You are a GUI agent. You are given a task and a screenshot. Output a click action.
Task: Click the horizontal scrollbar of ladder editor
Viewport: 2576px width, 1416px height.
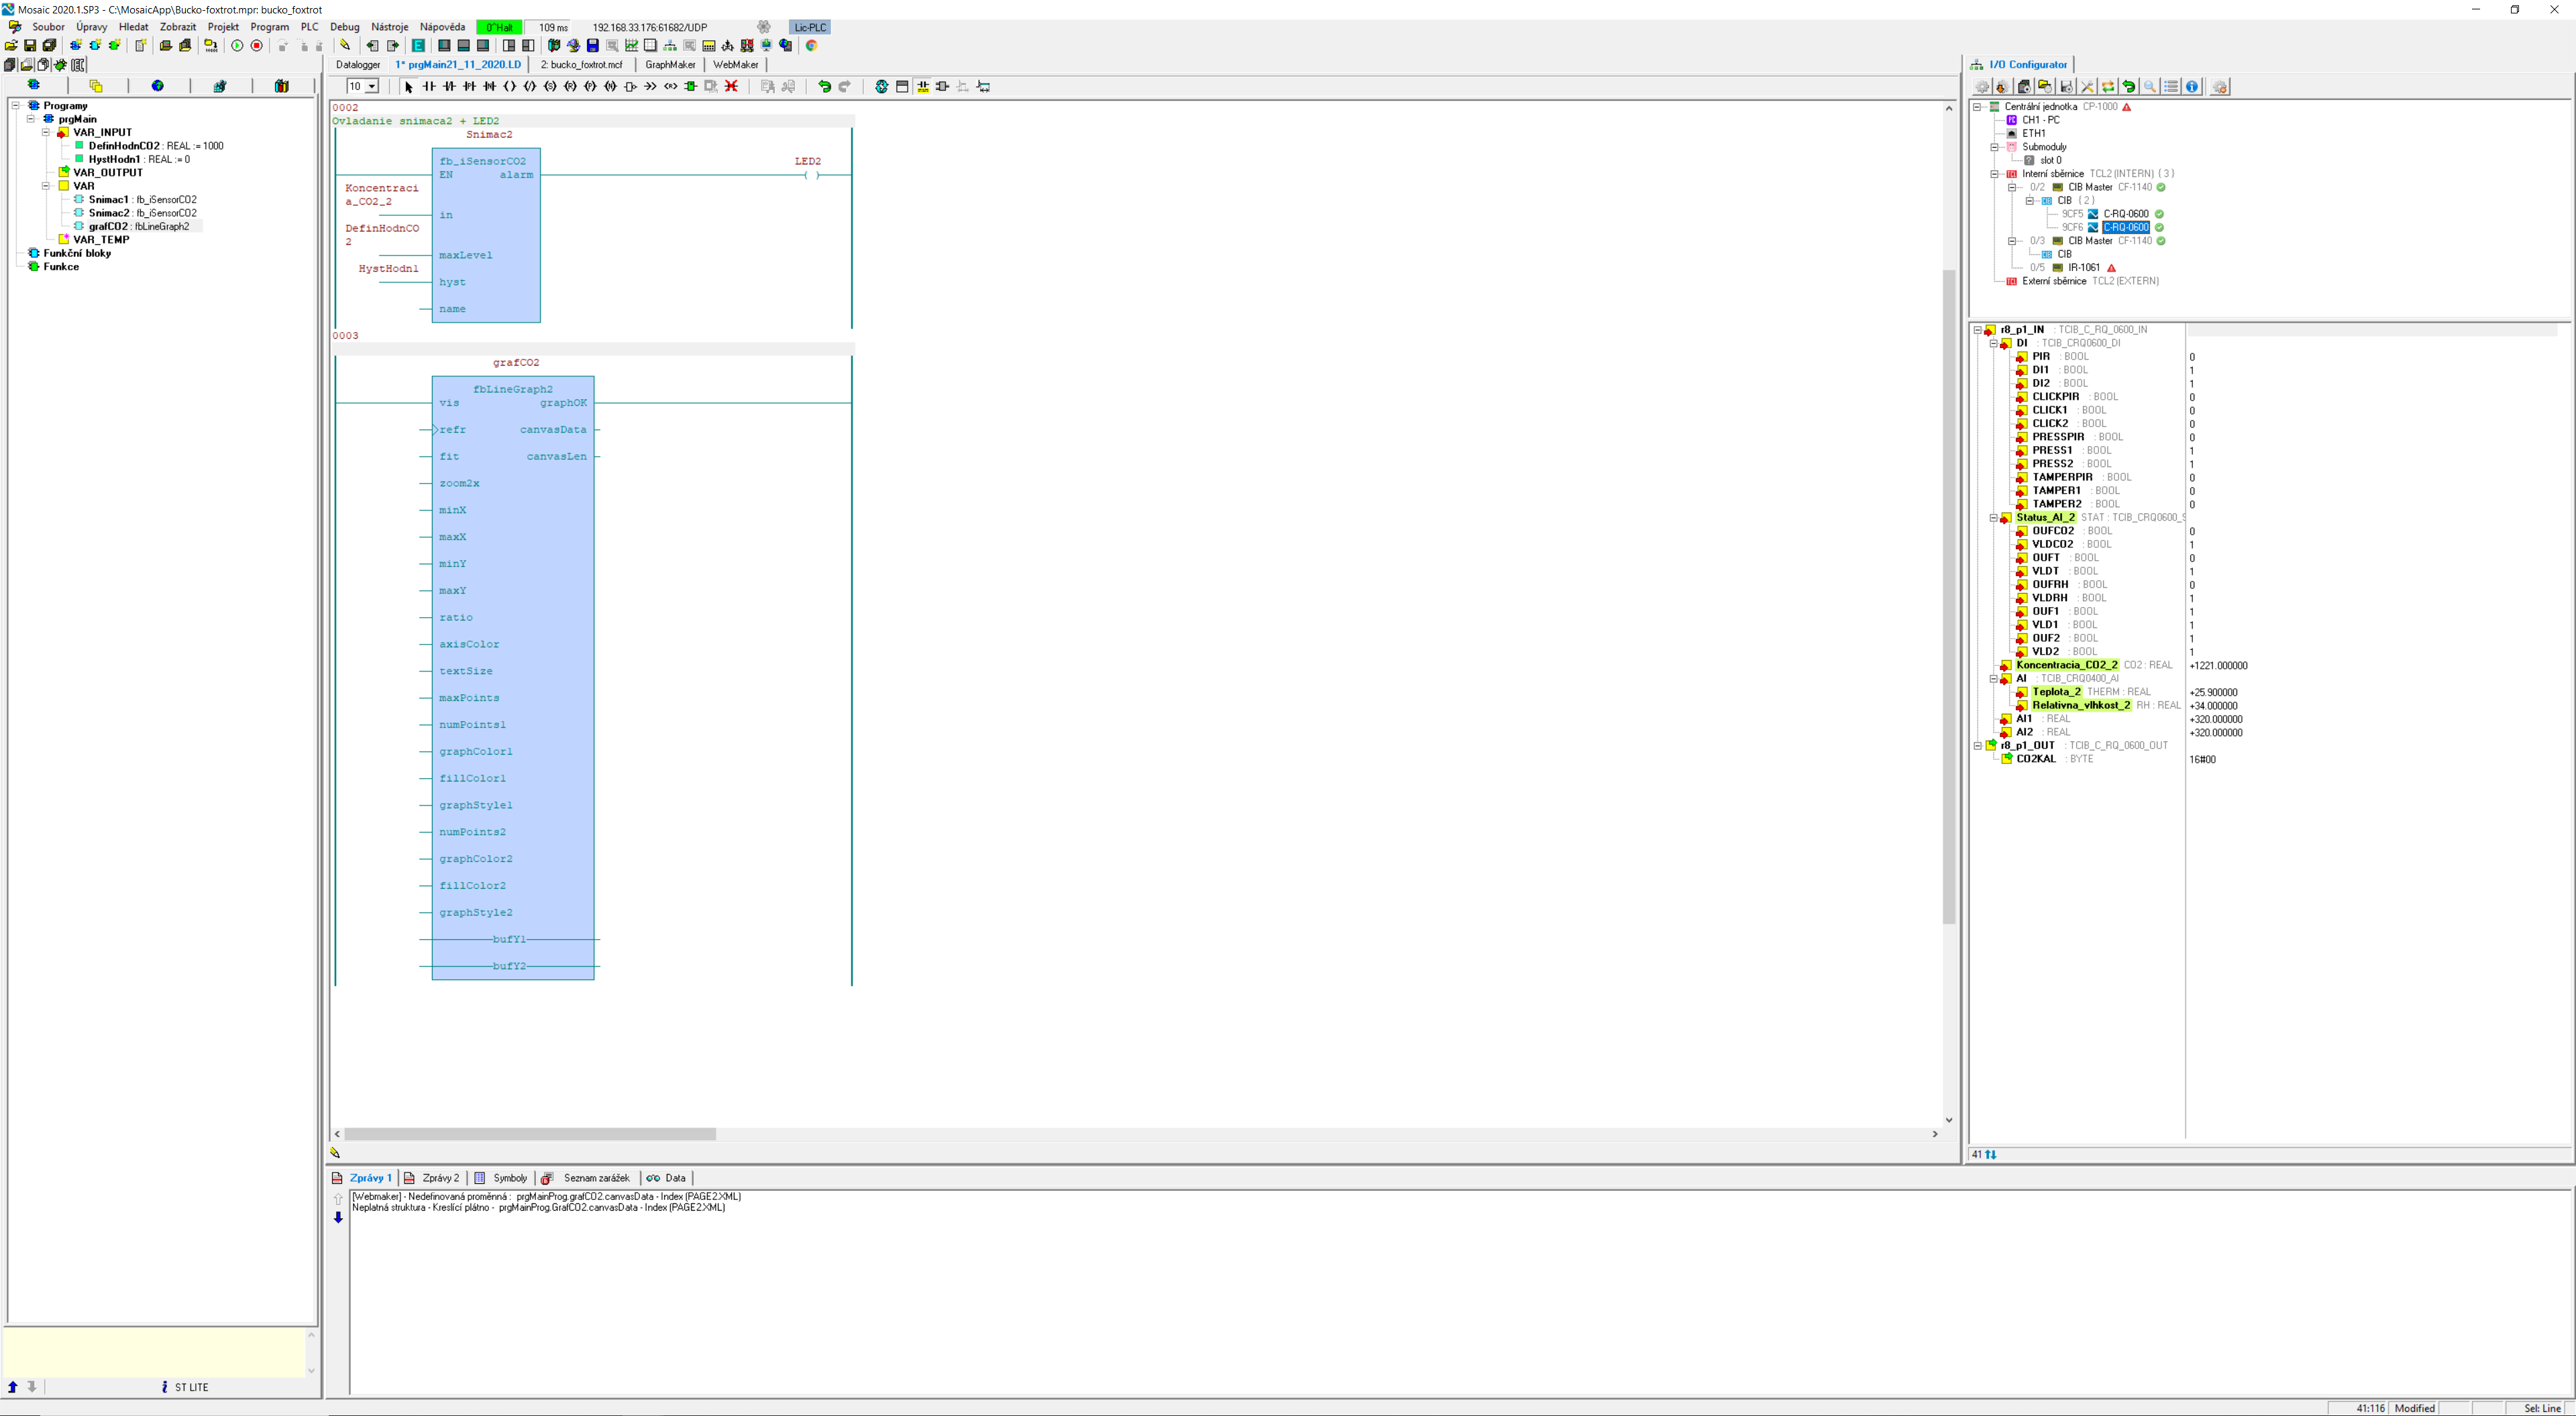pyautogui.click(x=530, y=1134)
